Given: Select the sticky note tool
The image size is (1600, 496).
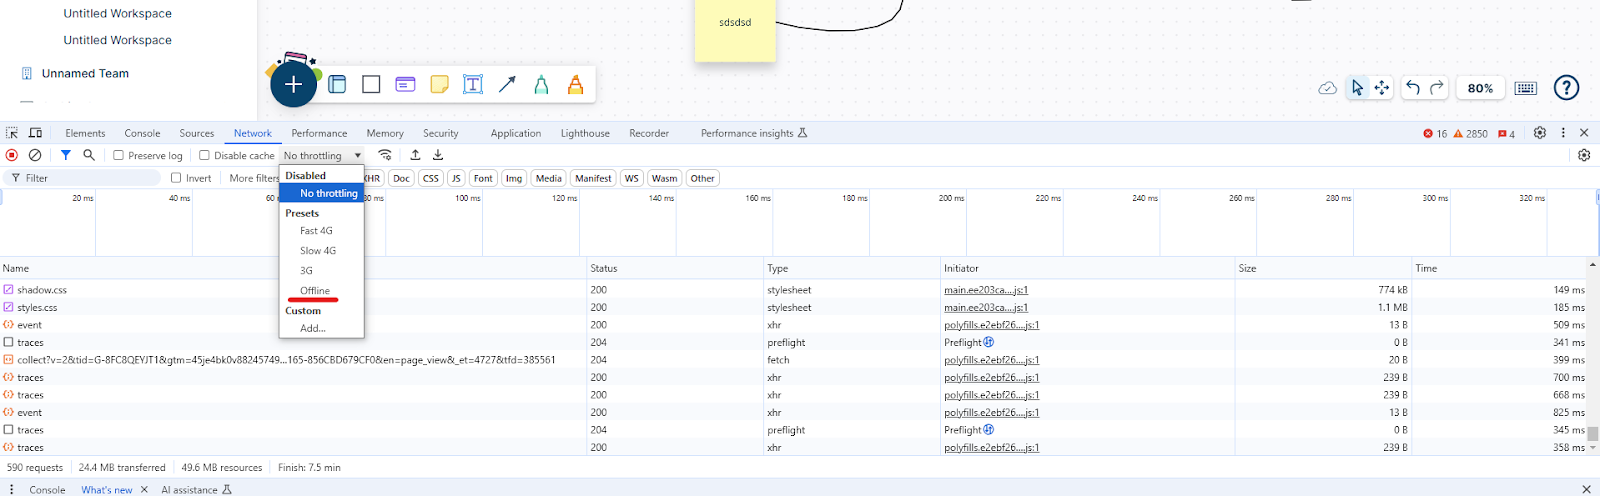Looking at the screenshot, I should [x=439, y=85].
